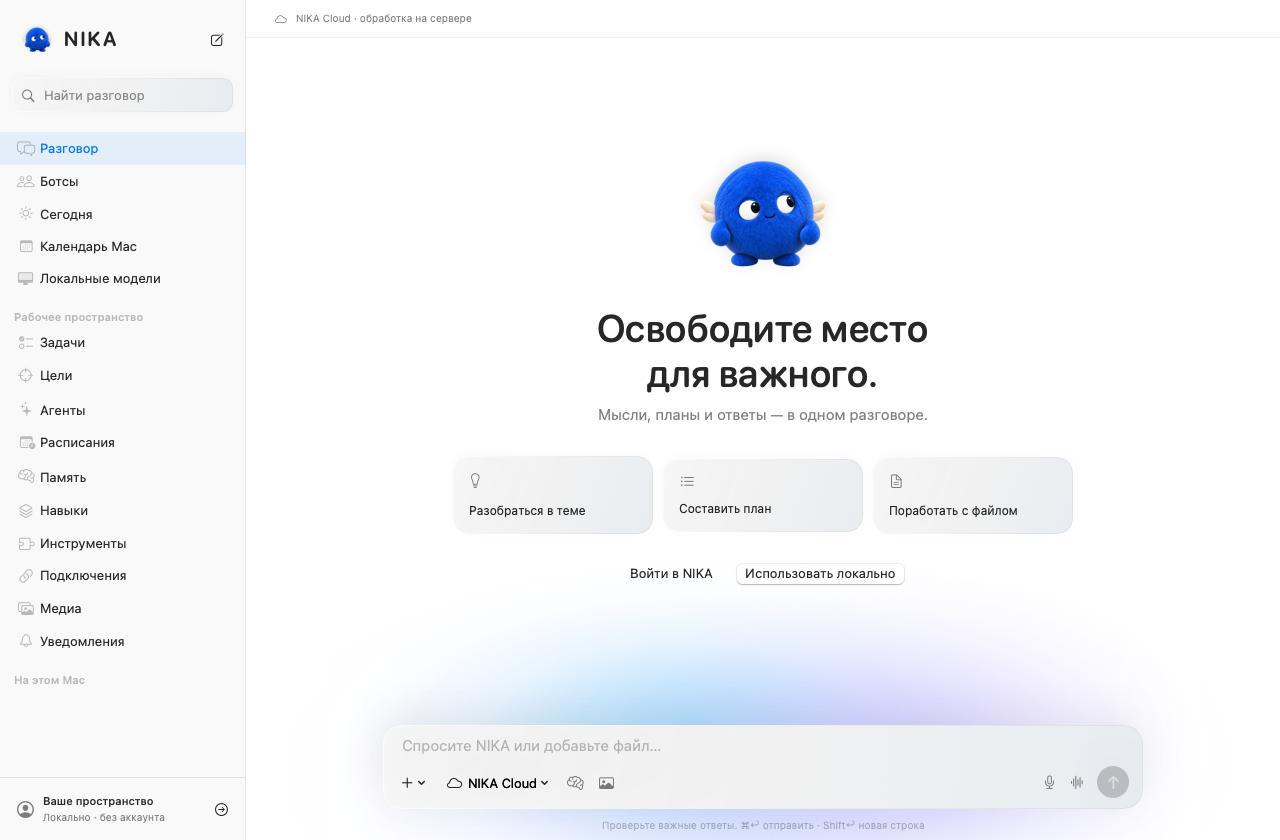The width and height of the screenshot is (1280, 840).
Task: Go to the Сегодня section
Action: point(122,214)
